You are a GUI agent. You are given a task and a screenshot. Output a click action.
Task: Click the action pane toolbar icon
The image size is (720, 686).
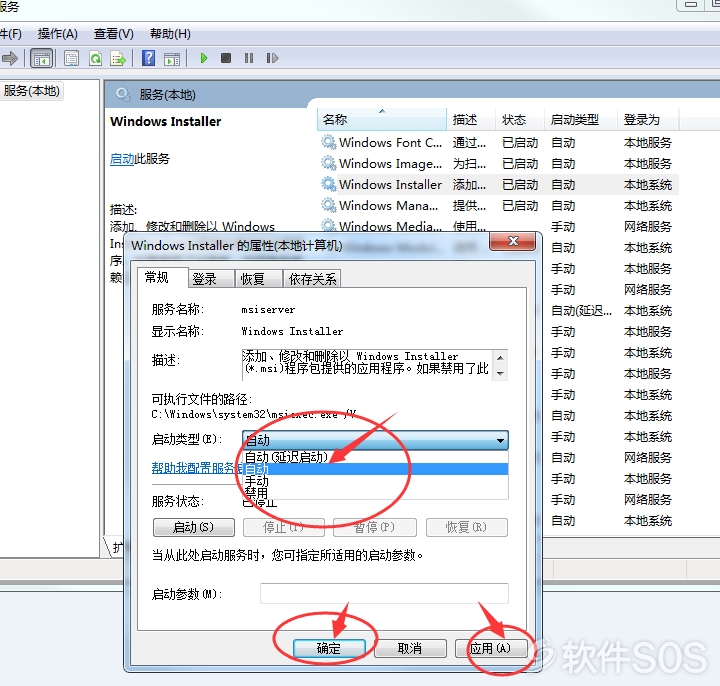[172, 59]
